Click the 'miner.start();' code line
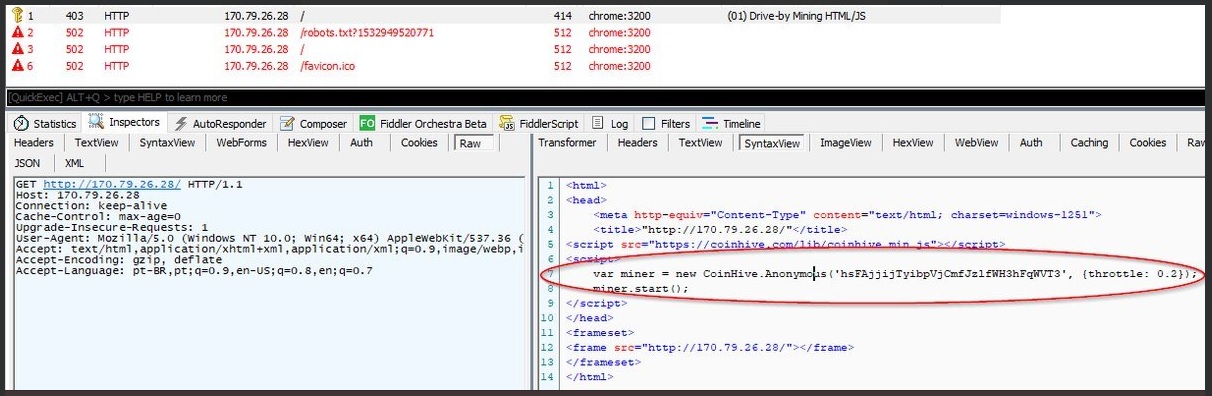The height and width of the screenshot is (396, 1212). point(641,288)
